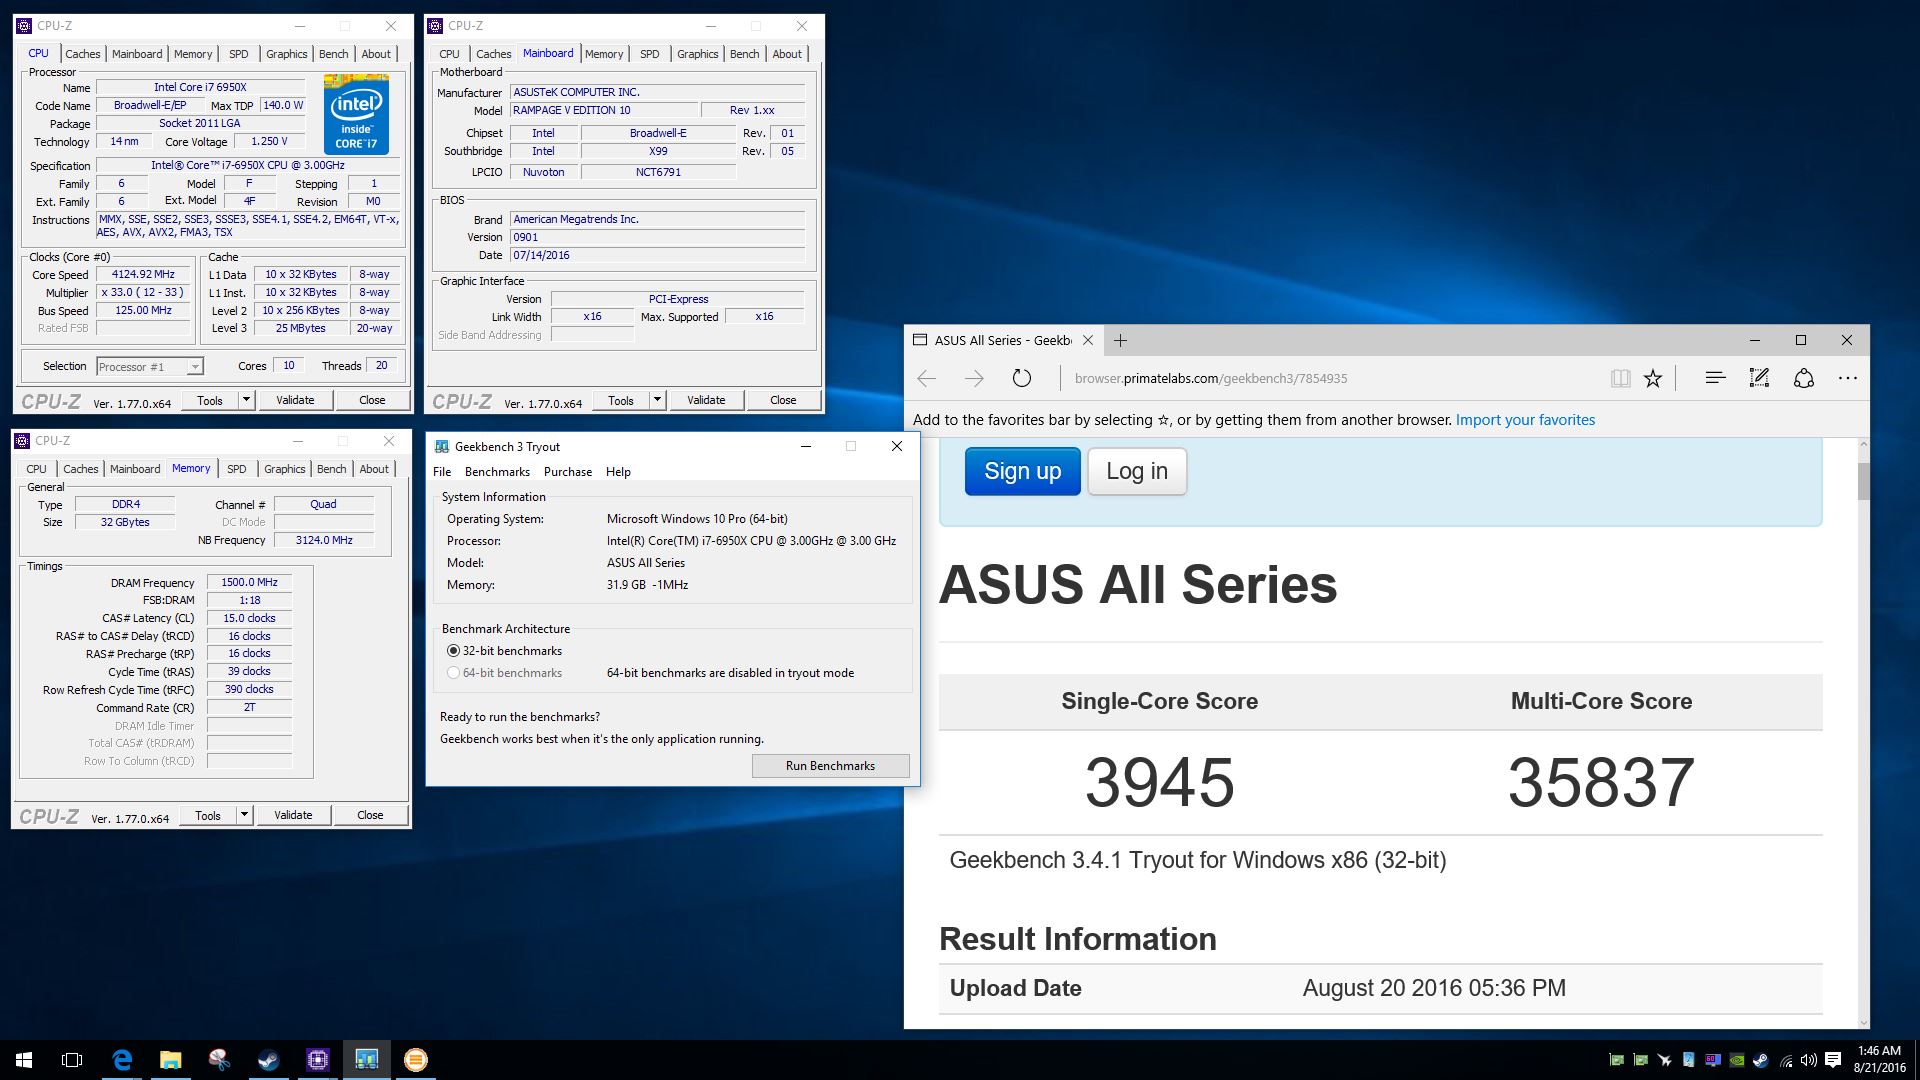Add page to favorites with star icon

click(x=1653, y=378)
